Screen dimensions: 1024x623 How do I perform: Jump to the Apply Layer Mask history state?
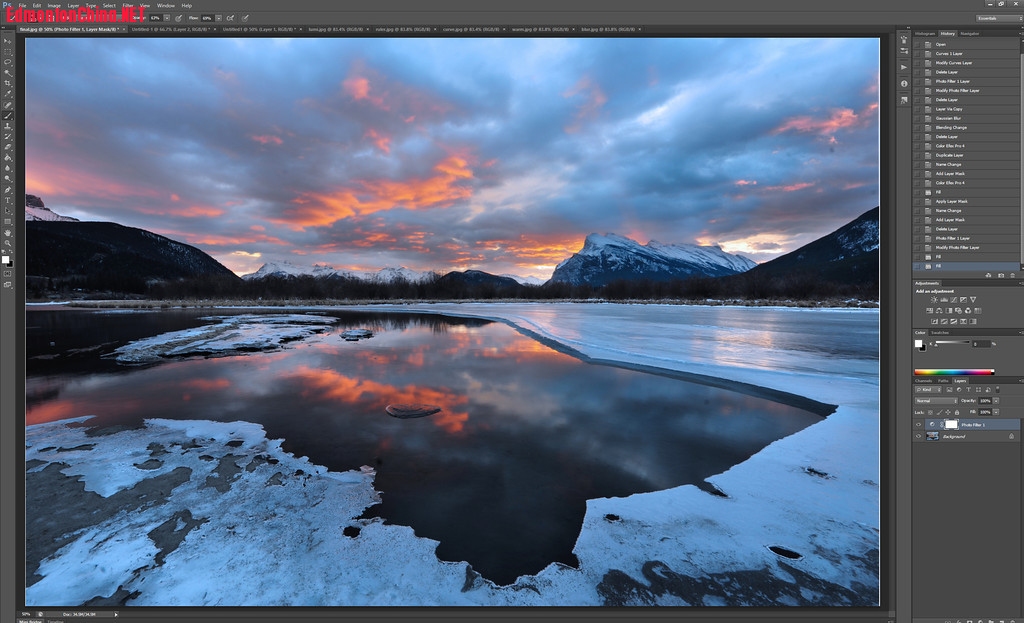[x=951, y=201]
